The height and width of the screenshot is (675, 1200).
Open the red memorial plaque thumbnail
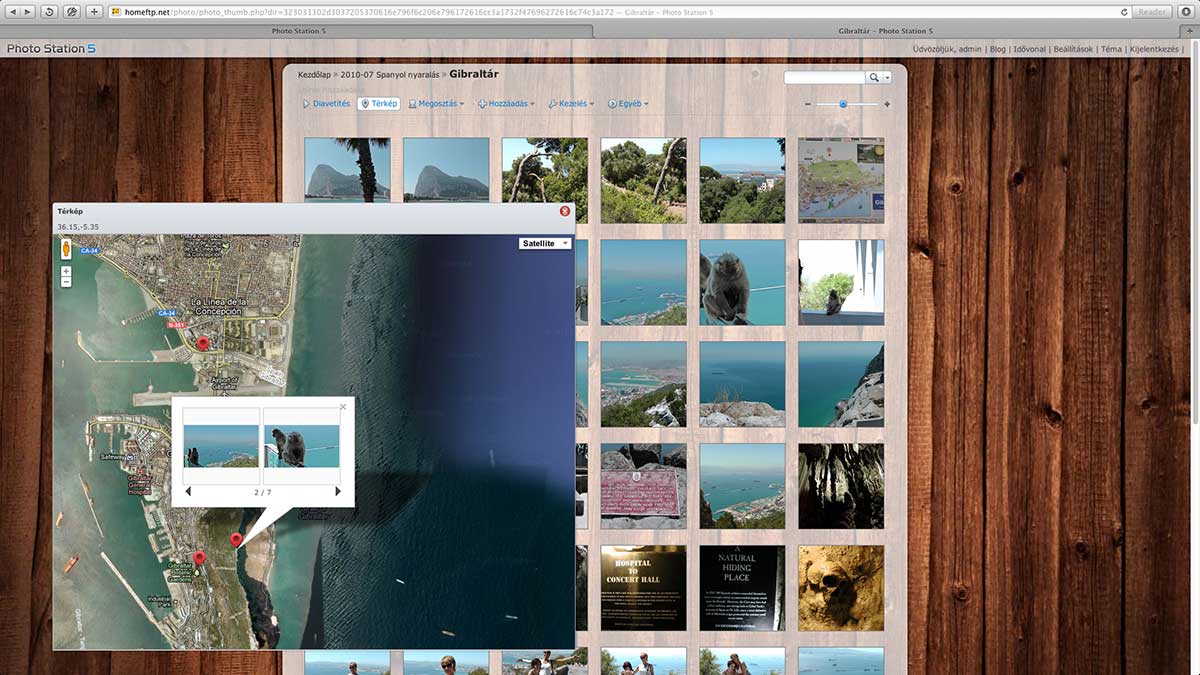click(x=644, y=486)
